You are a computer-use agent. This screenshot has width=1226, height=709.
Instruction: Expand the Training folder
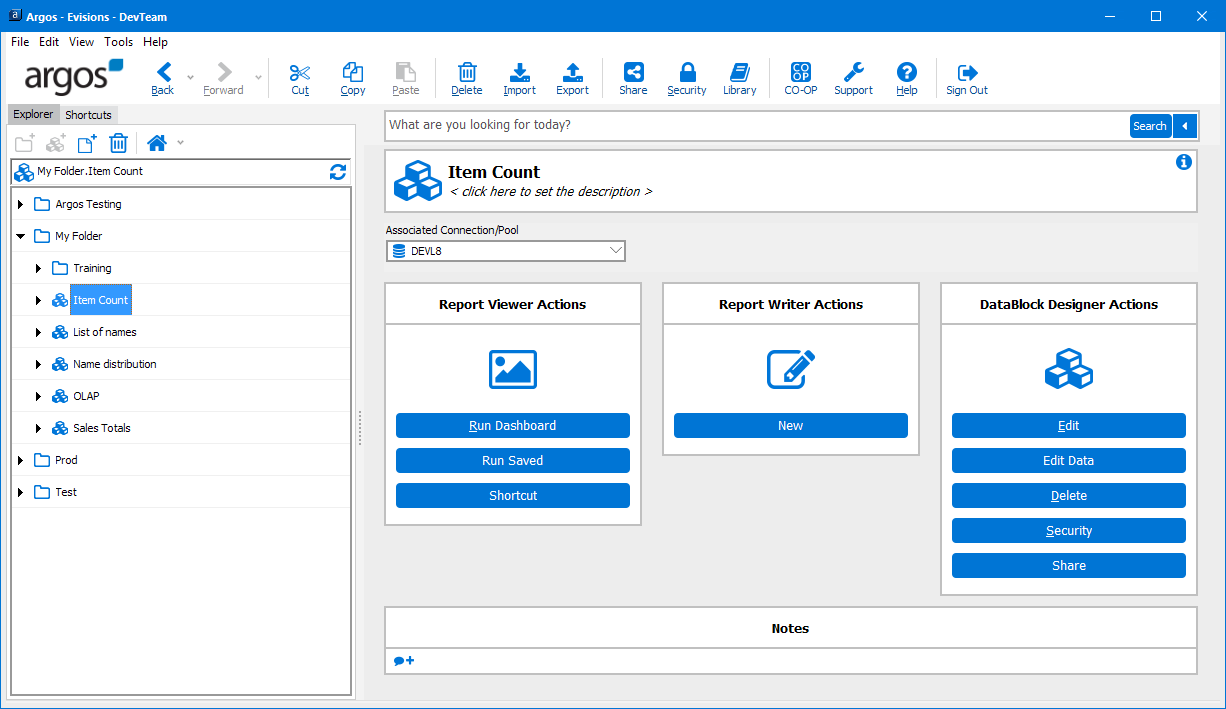pyautogui.click(x=38, y=268)
